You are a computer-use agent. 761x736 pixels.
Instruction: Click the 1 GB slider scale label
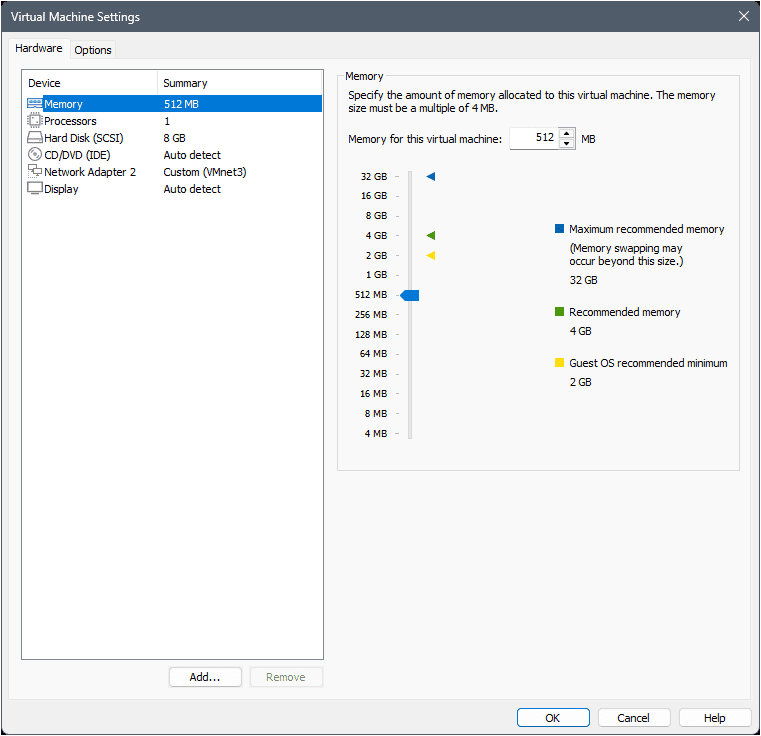(x=376, y=275)
